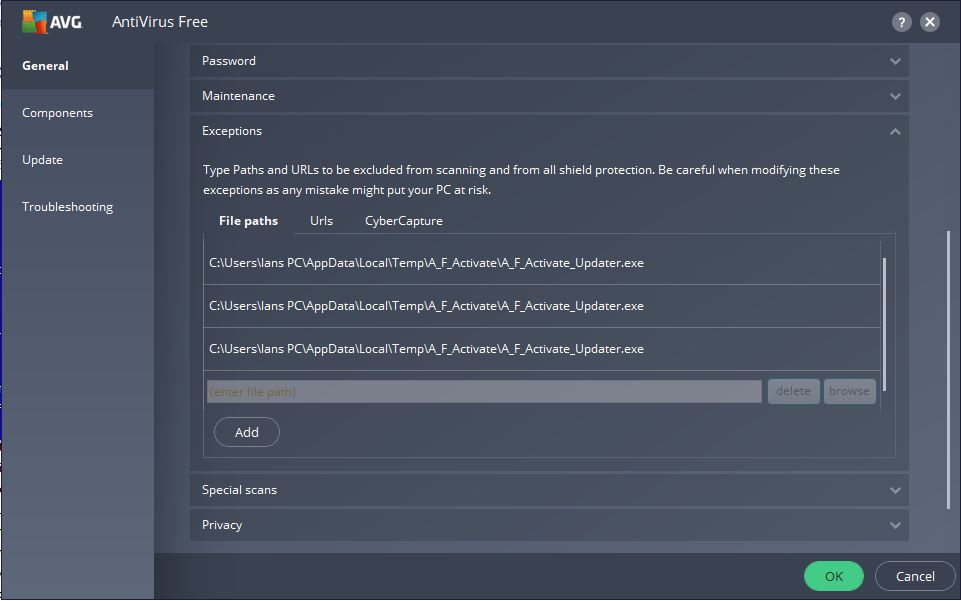The width and height of the screenshot is (961, 601).
Task: Switch to the Urls tab
Action: pos(321,221)
